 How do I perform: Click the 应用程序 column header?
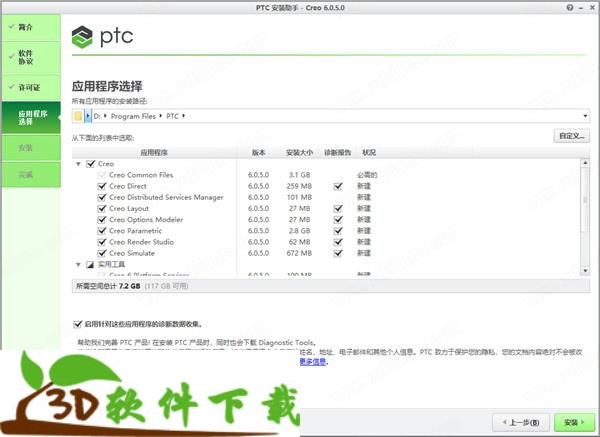click(154, 152)
